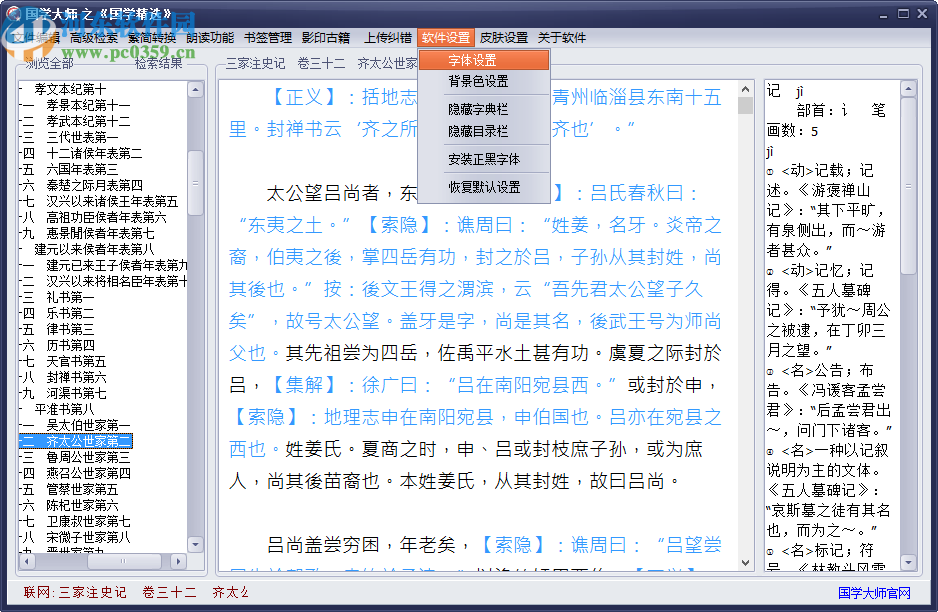Open the 高级检索 menu
The height and width of the screenshot is (612, 938).
tap(94, 38)
